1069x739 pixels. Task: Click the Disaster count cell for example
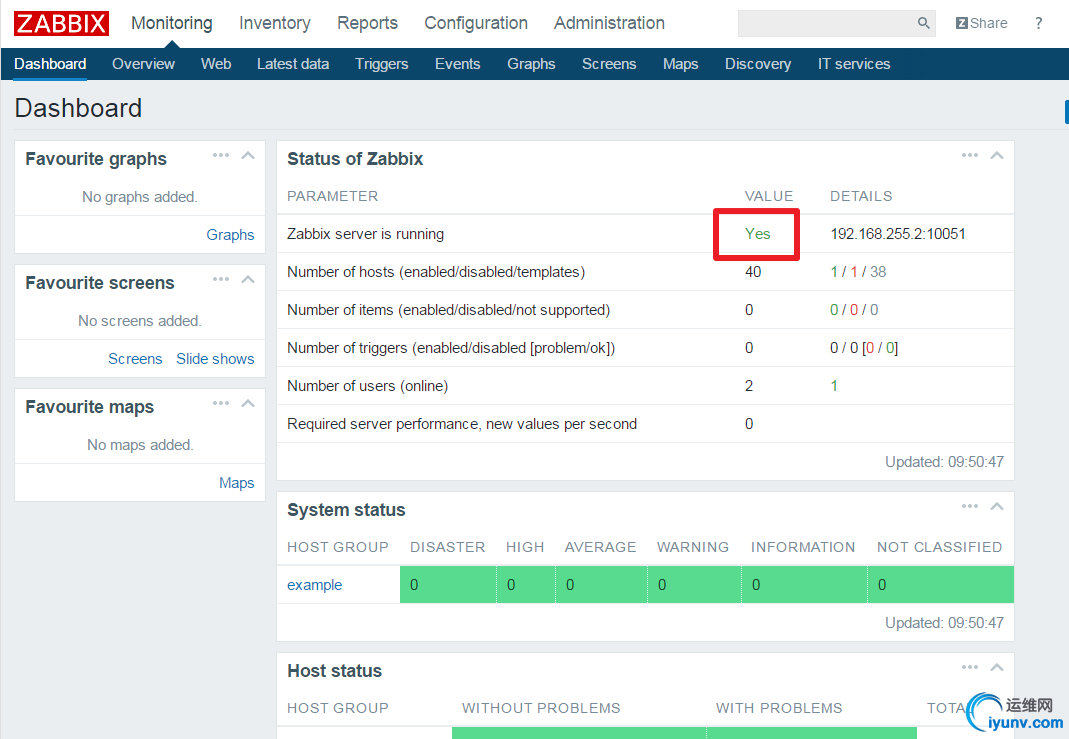pyautogui.click(x=448, y=585)
